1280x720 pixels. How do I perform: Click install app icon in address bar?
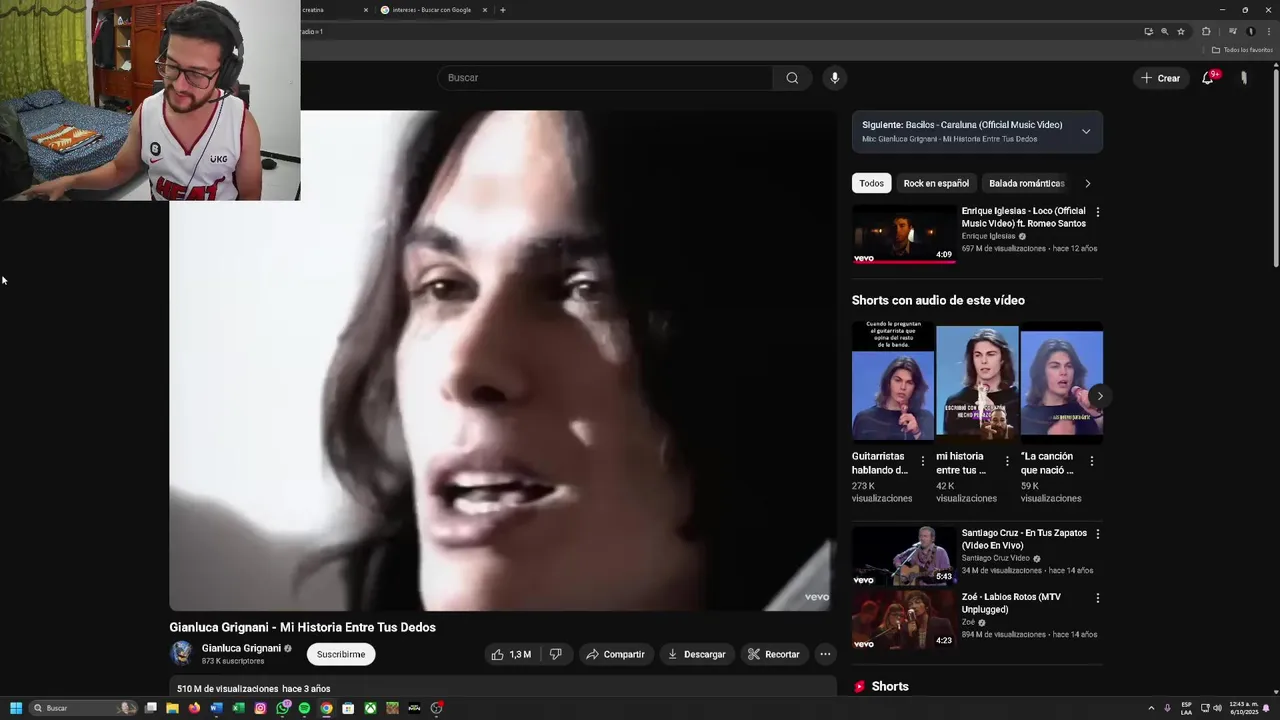(1148, 31)
